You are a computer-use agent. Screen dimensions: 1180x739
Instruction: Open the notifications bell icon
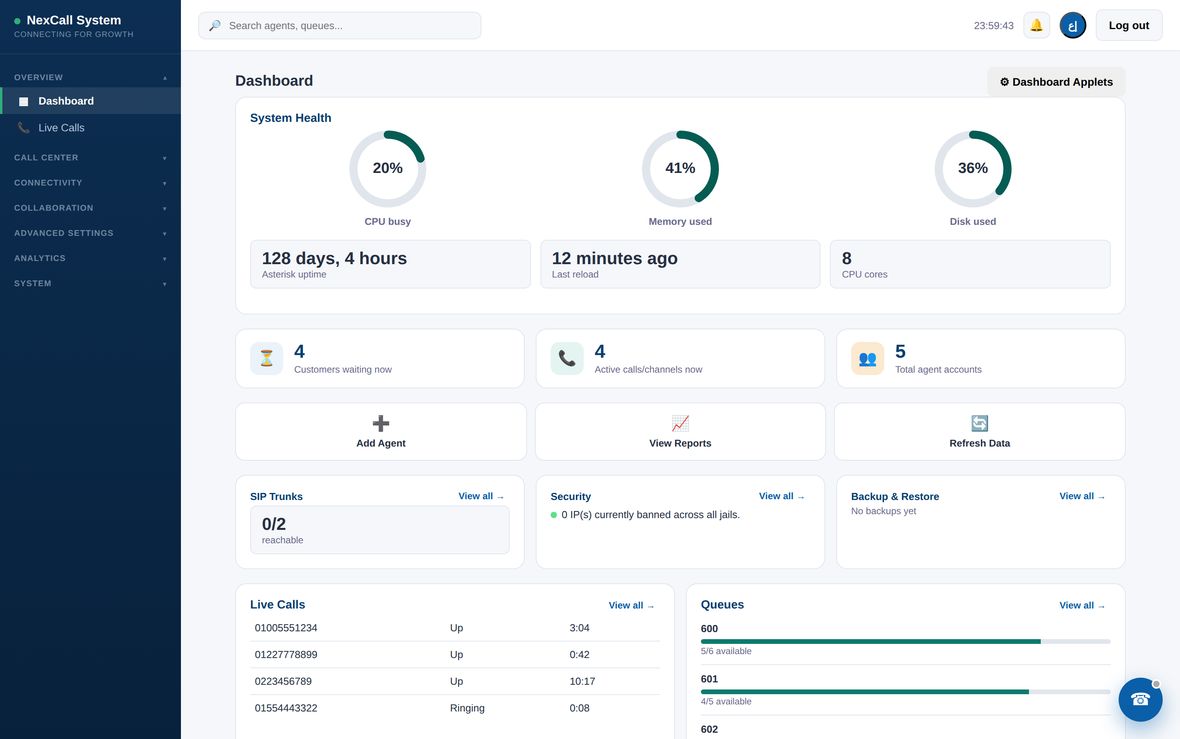pos(1036,26)
